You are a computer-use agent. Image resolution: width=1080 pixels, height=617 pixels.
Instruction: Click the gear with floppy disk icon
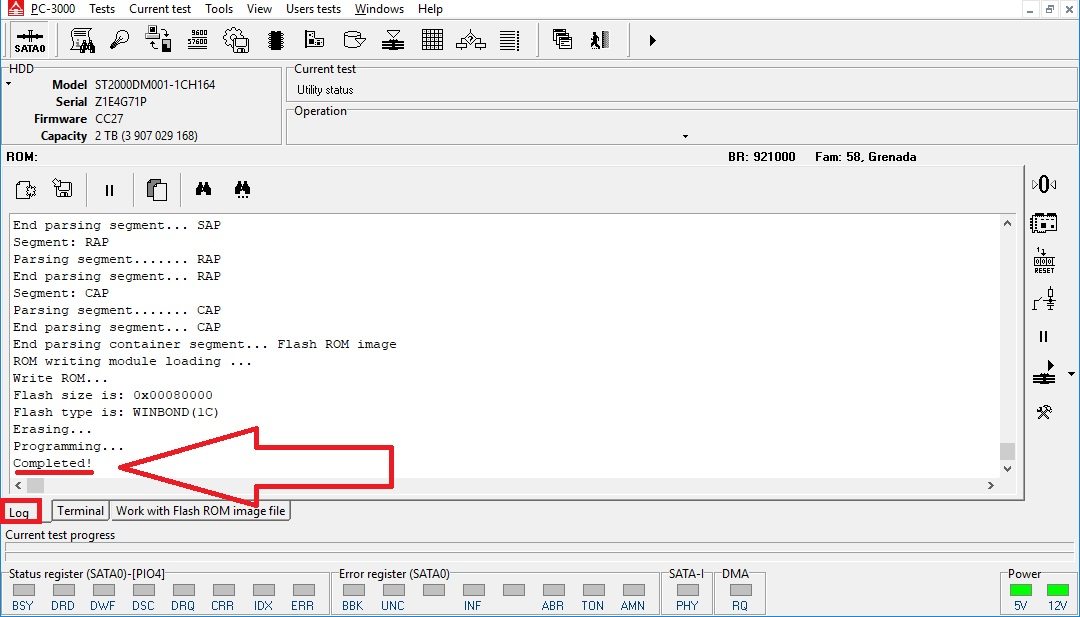236,40
